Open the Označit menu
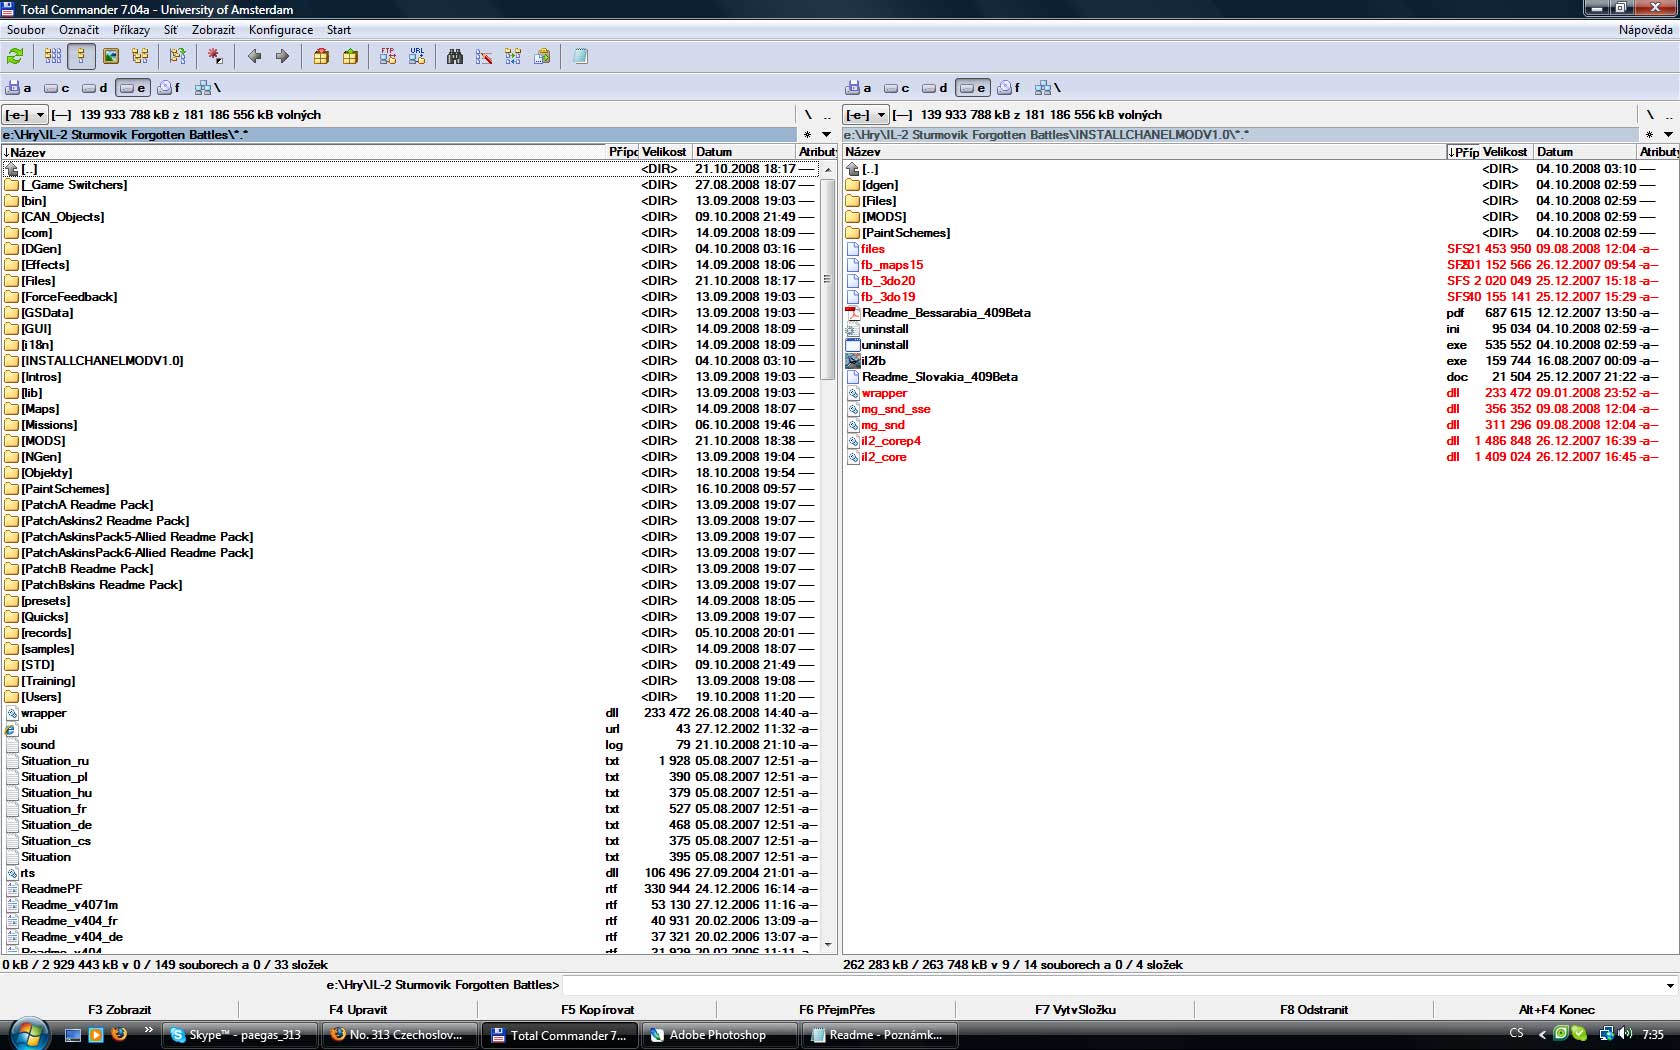The height and width of the screenshot is (1050, 1680). point(79,30)
